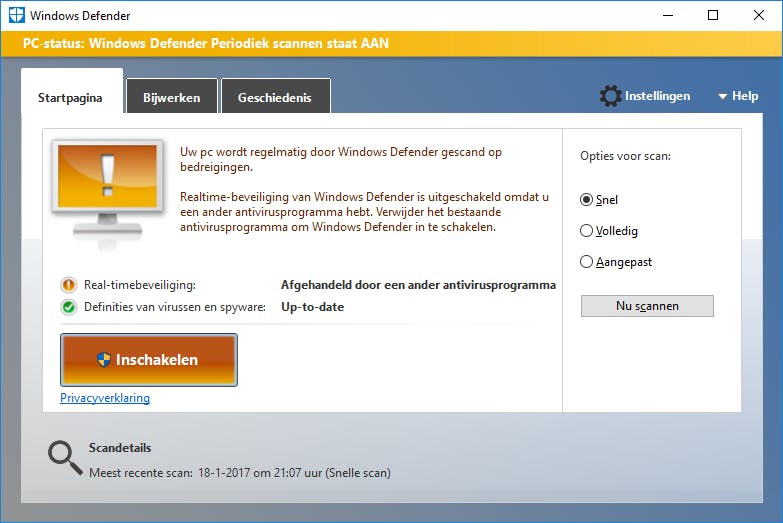The height and width of the screenshot is (523, 783).
Task: Click the 'Opties voor scan:' label
Action: 625,156
